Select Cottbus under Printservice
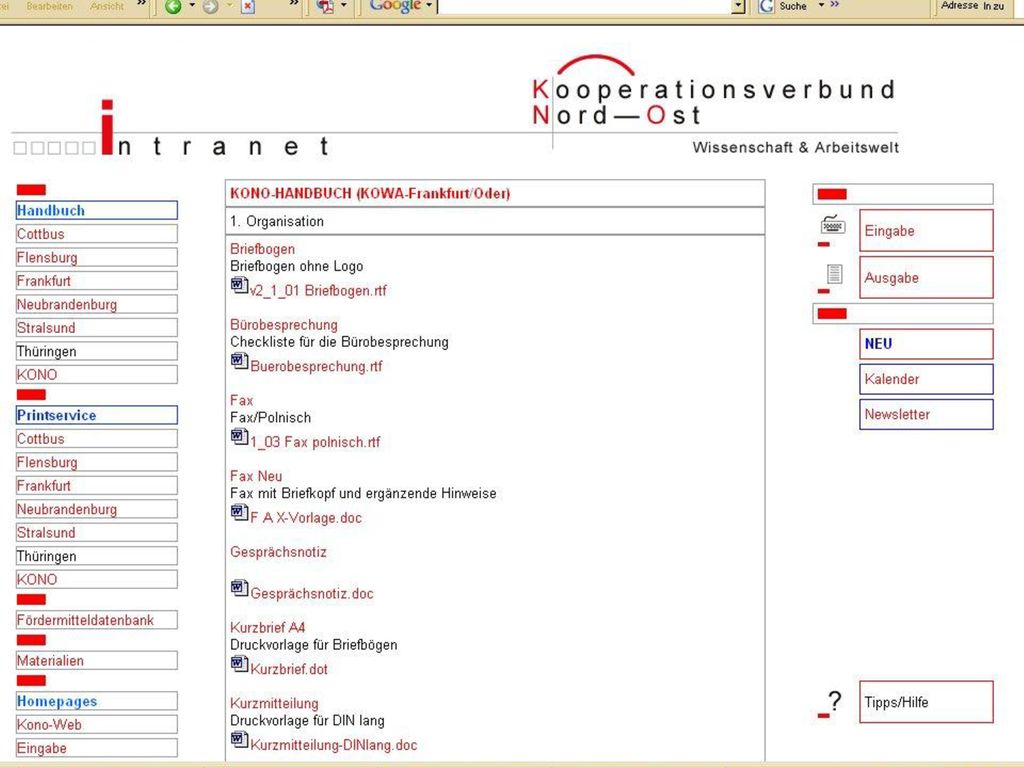 [x=97, y=439]
